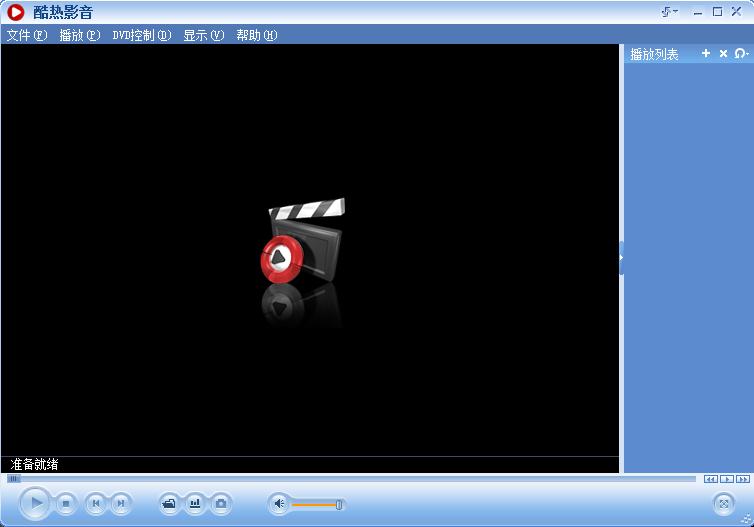
Task: Click the small normal-speed play button
Action: [727, 479]
